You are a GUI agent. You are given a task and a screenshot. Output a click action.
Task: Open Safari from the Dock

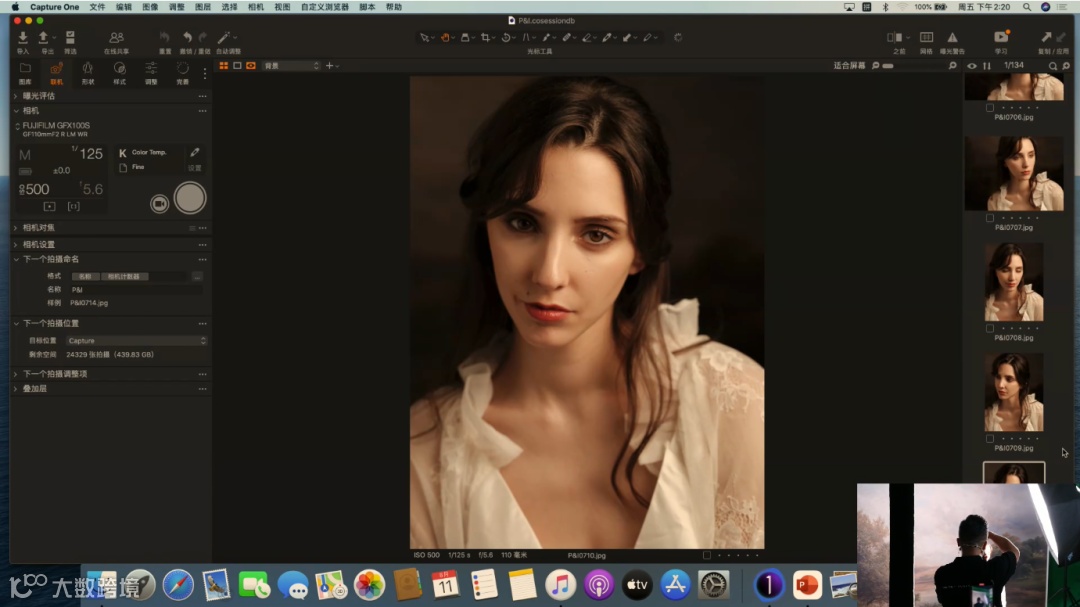[x=178, y=585]
